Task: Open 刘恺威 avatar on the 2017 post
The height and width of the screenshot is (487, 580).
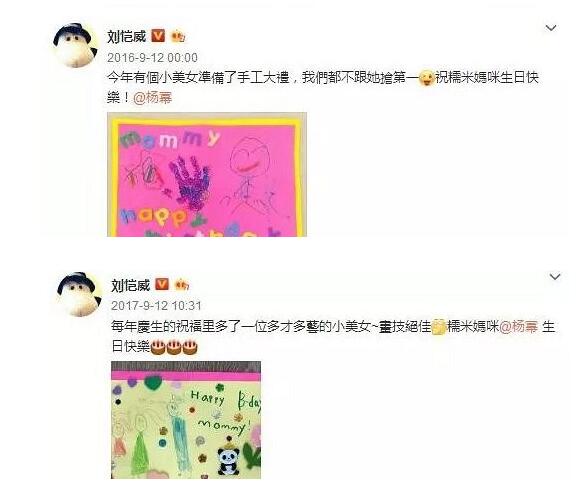Action: tap(79, 294)
